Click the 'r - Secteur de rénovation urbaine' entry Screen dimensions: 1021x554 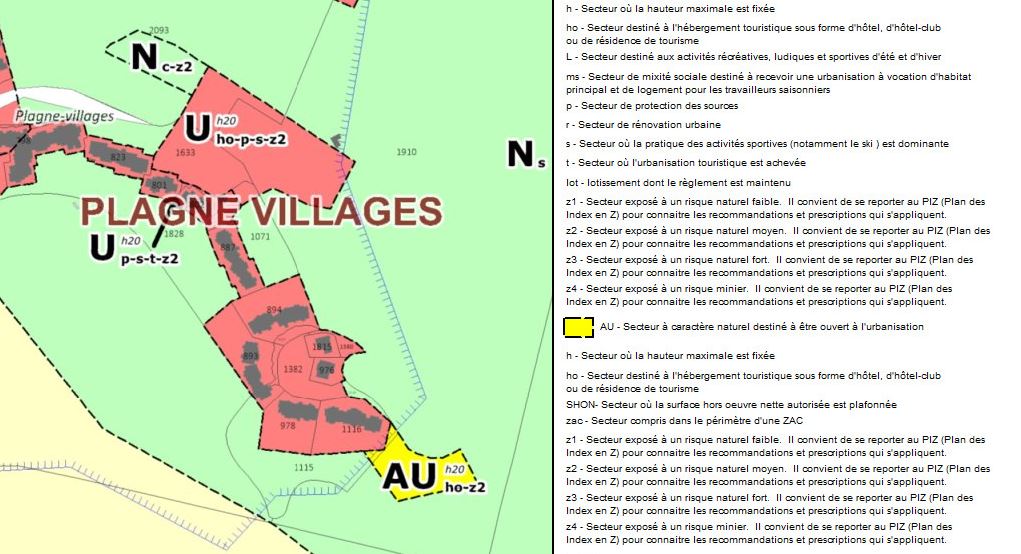[x=643, y=125]
